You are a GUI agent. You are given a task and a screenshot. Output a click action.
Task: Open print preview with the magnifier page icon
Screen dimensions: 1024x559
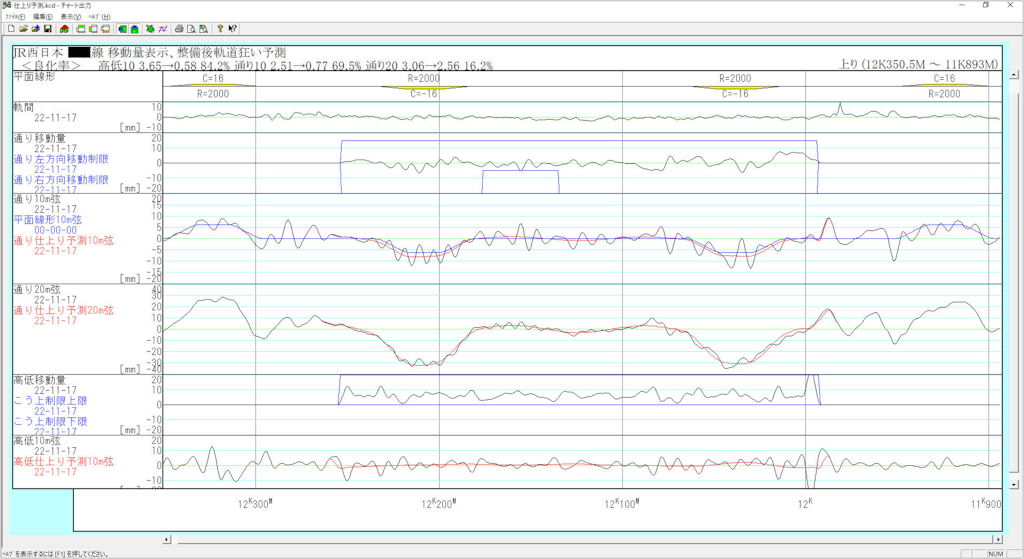(191, 29)
